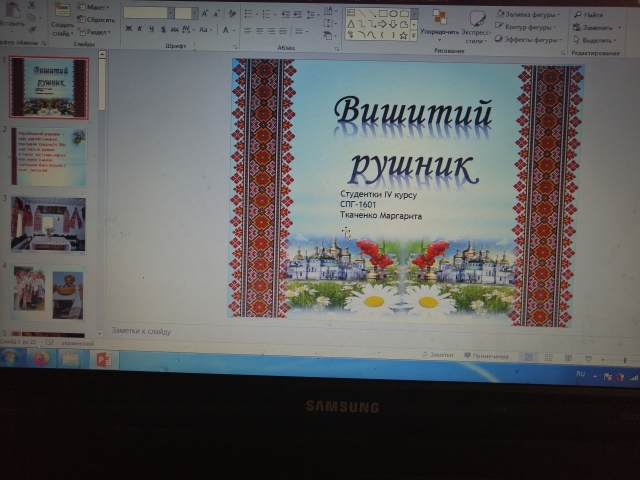Align text left in paragraph group
640x480 pixels.
pyautogui.click(x=248, y=31)
